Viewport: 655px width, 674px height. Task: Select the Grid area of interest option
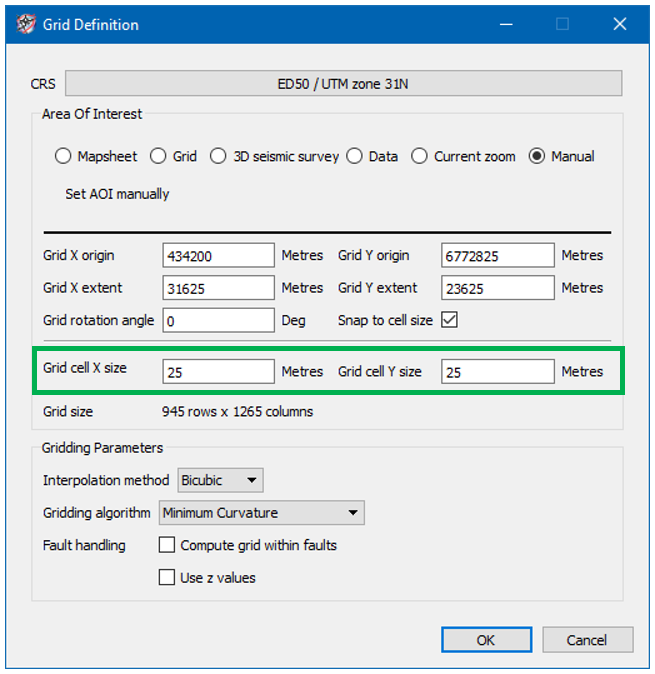[158, 156]
